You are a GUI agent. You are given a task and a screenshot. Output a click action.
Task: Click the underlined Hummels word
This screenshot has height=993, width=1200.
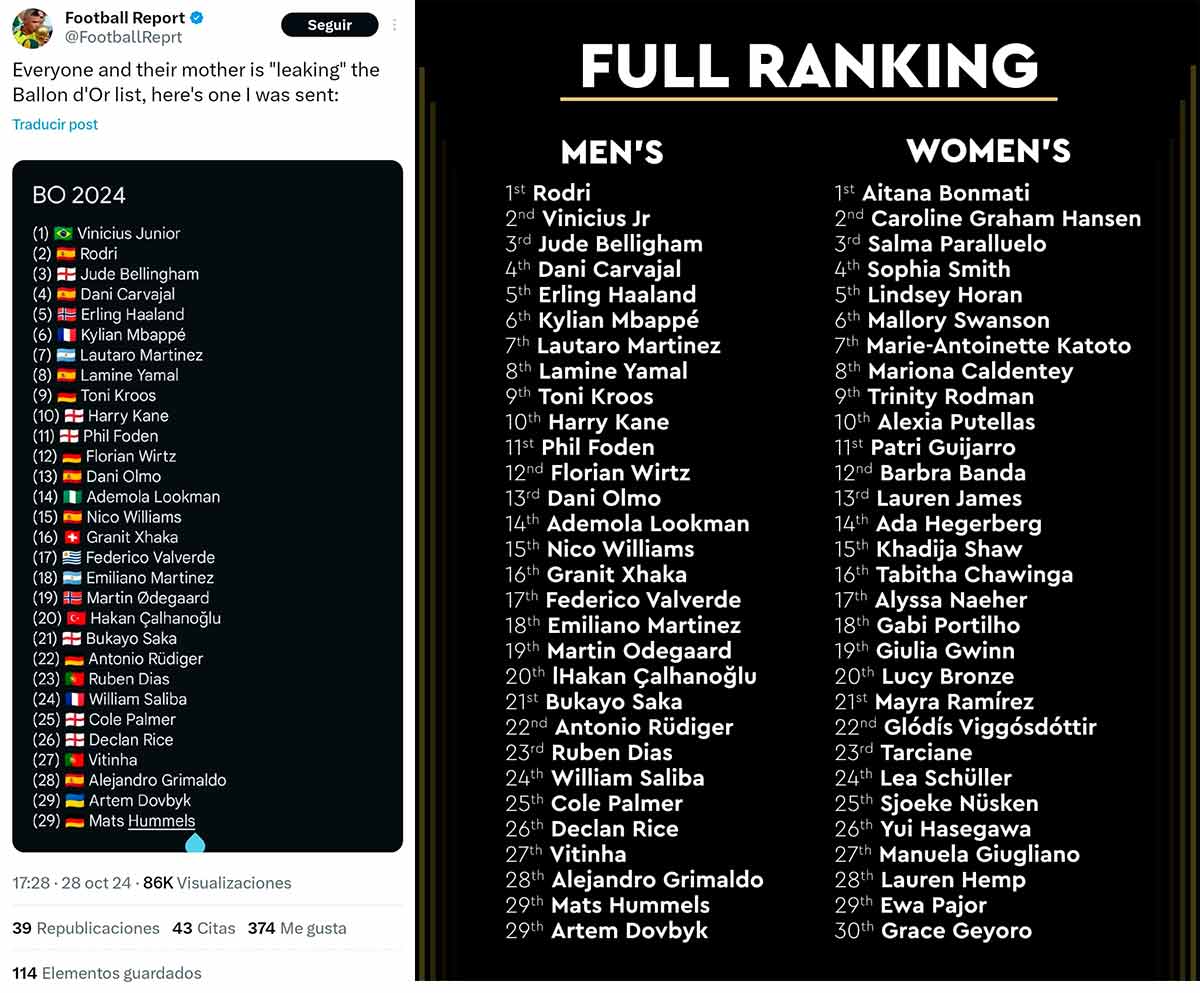coord(161,821)
